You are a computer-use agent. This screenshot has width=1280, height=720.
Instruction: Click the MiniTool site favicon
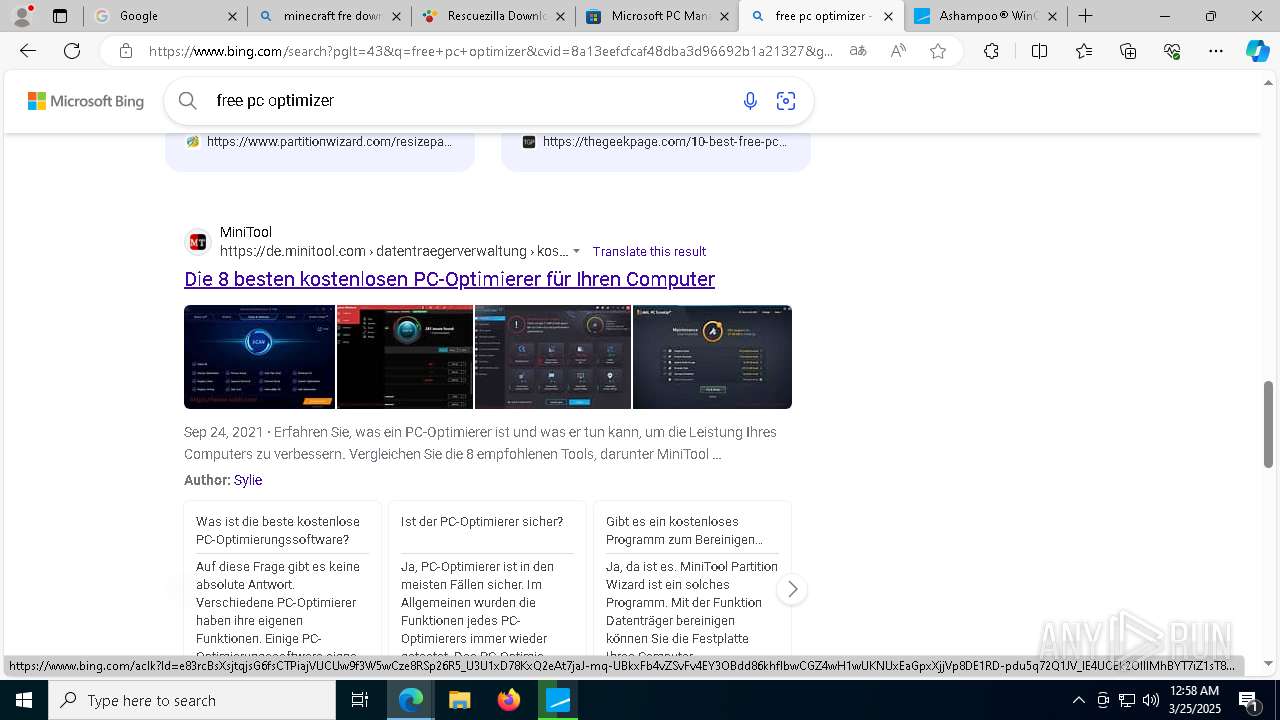tap(198, 242)
